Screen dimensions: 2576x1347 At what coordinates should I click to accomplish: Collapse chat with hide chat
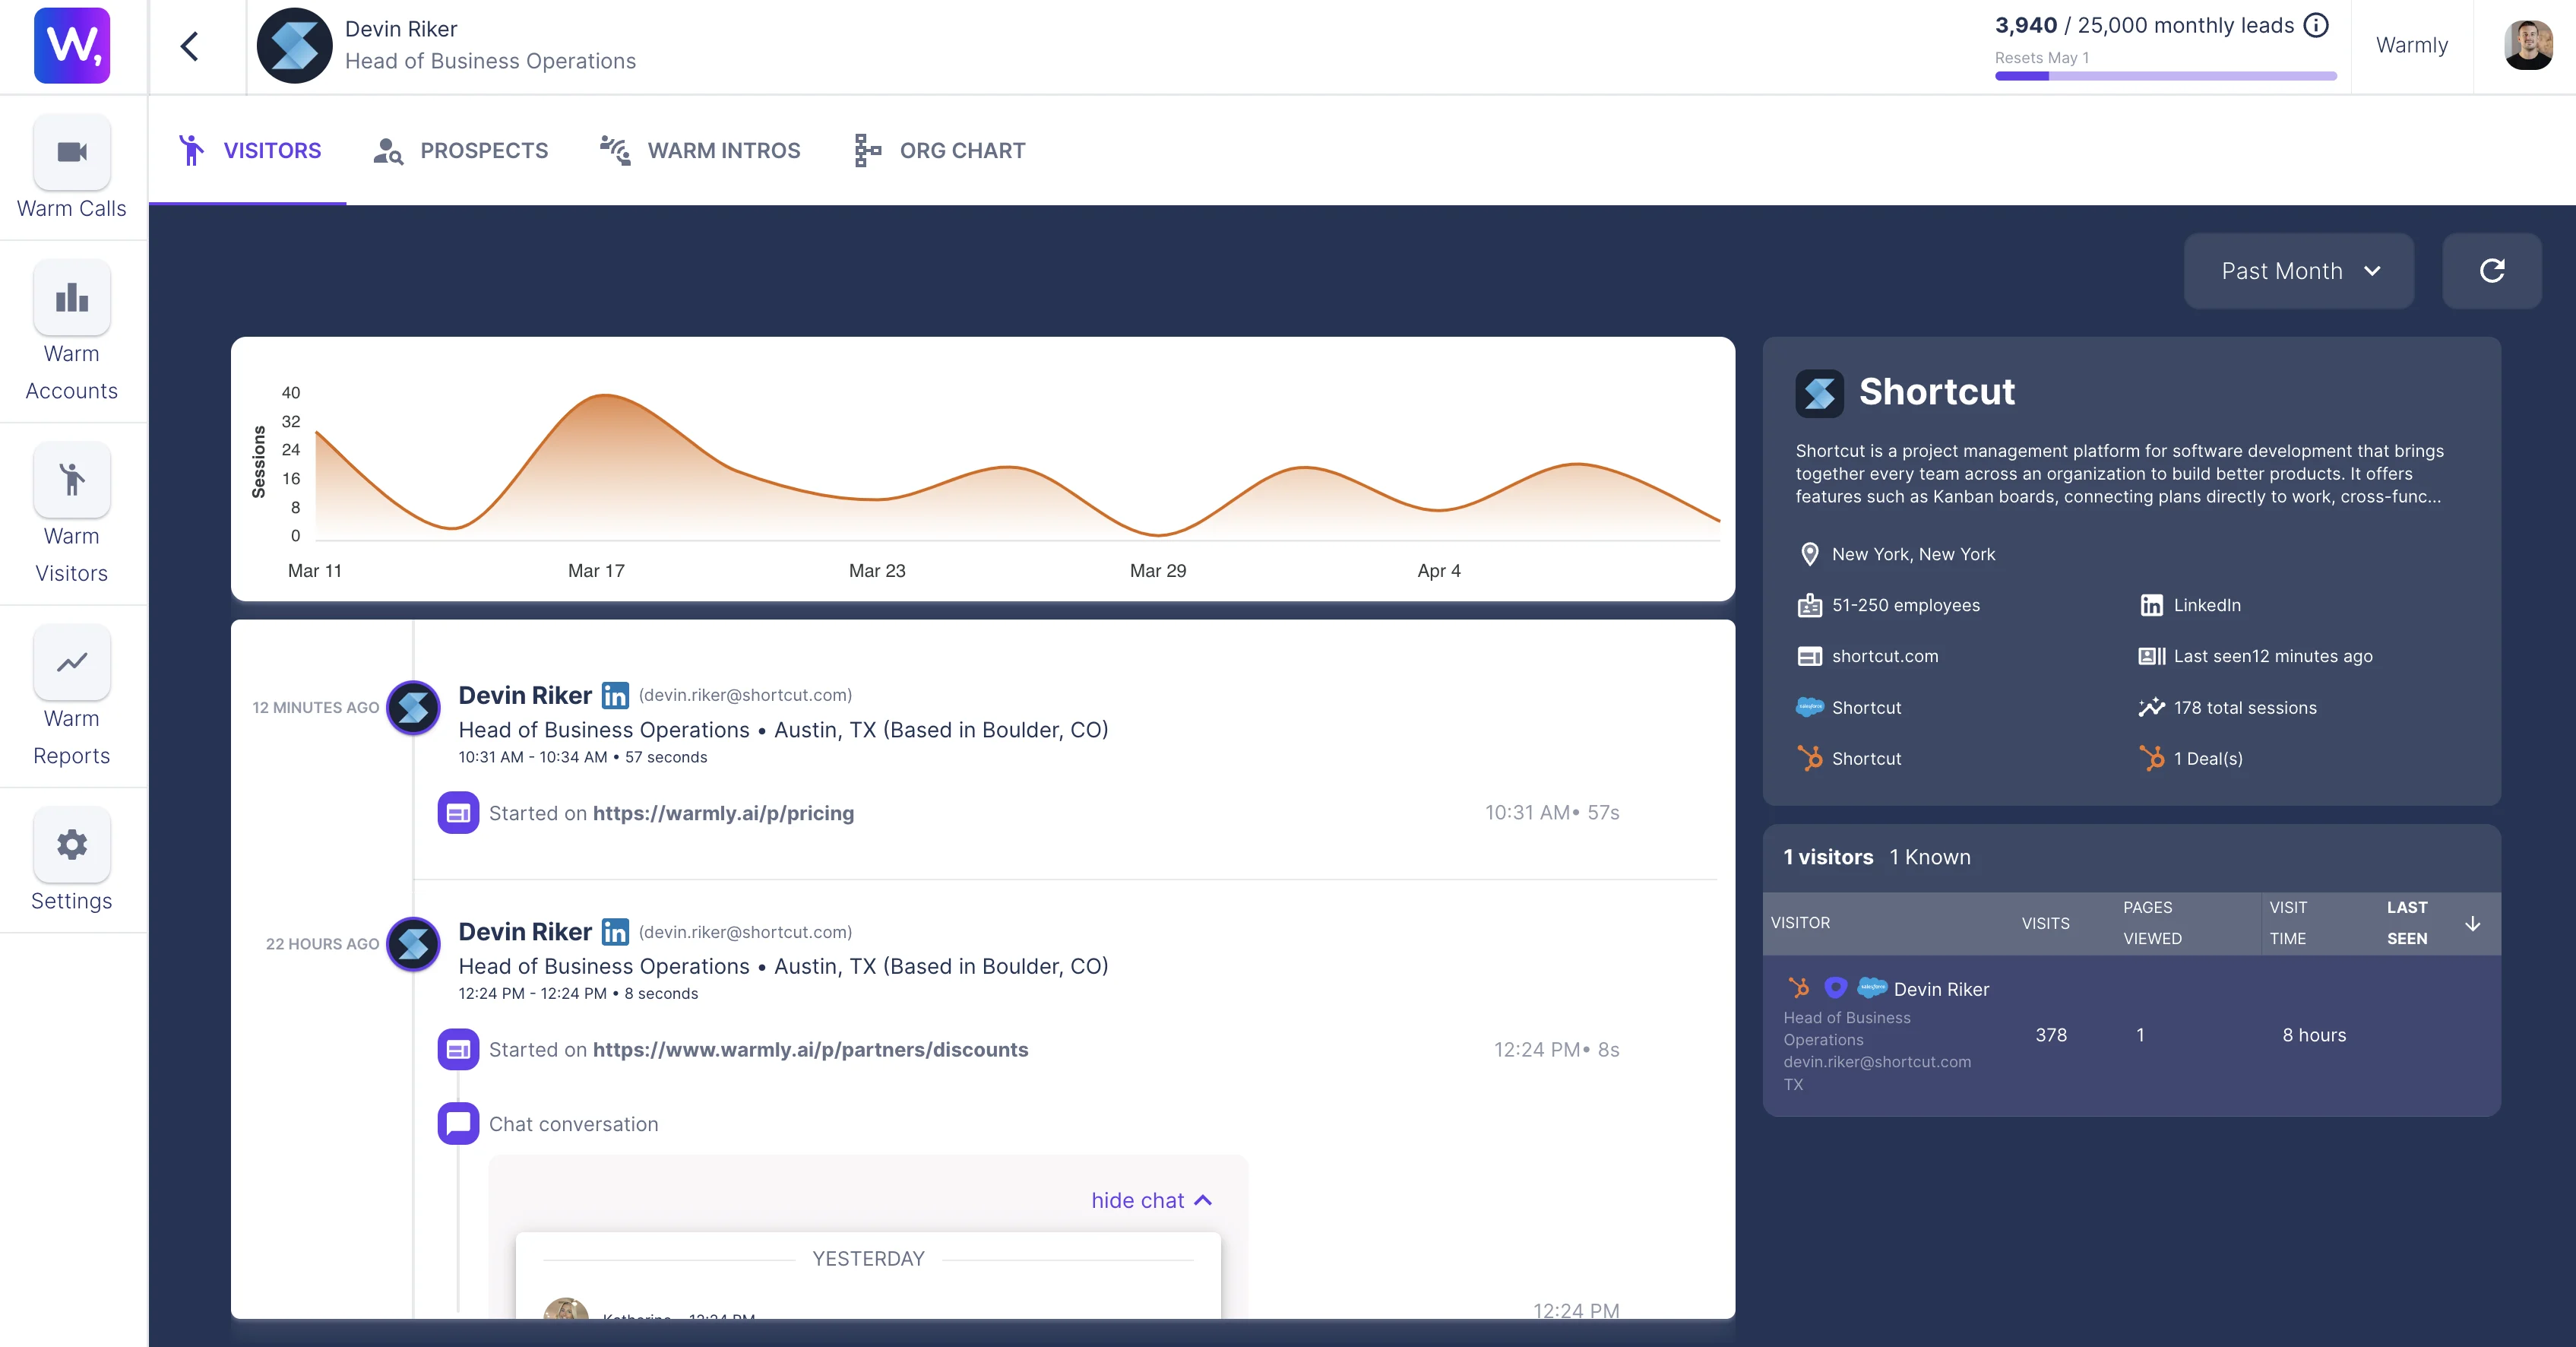tap(1151, 1200)
